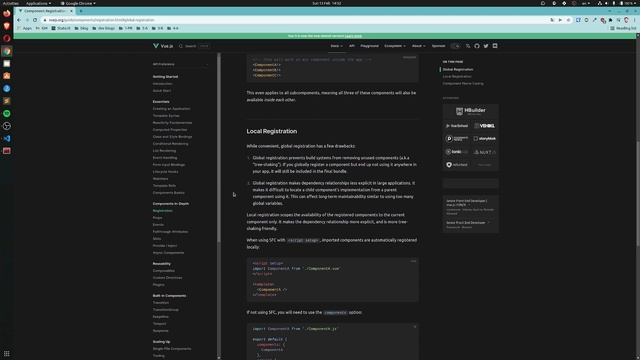Open Reactivity Fundamentals sidebar link
Viewport: 640px width, 360px height.
tap(172, 122)
